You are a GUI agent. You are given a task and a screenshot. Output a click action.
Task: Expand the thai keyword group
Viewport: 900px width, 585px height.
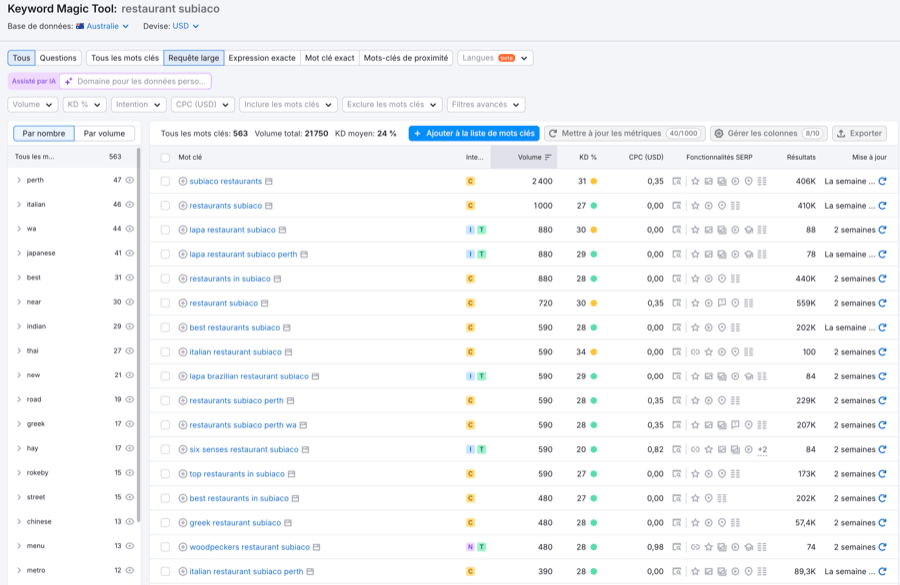(x=19, y=351)
